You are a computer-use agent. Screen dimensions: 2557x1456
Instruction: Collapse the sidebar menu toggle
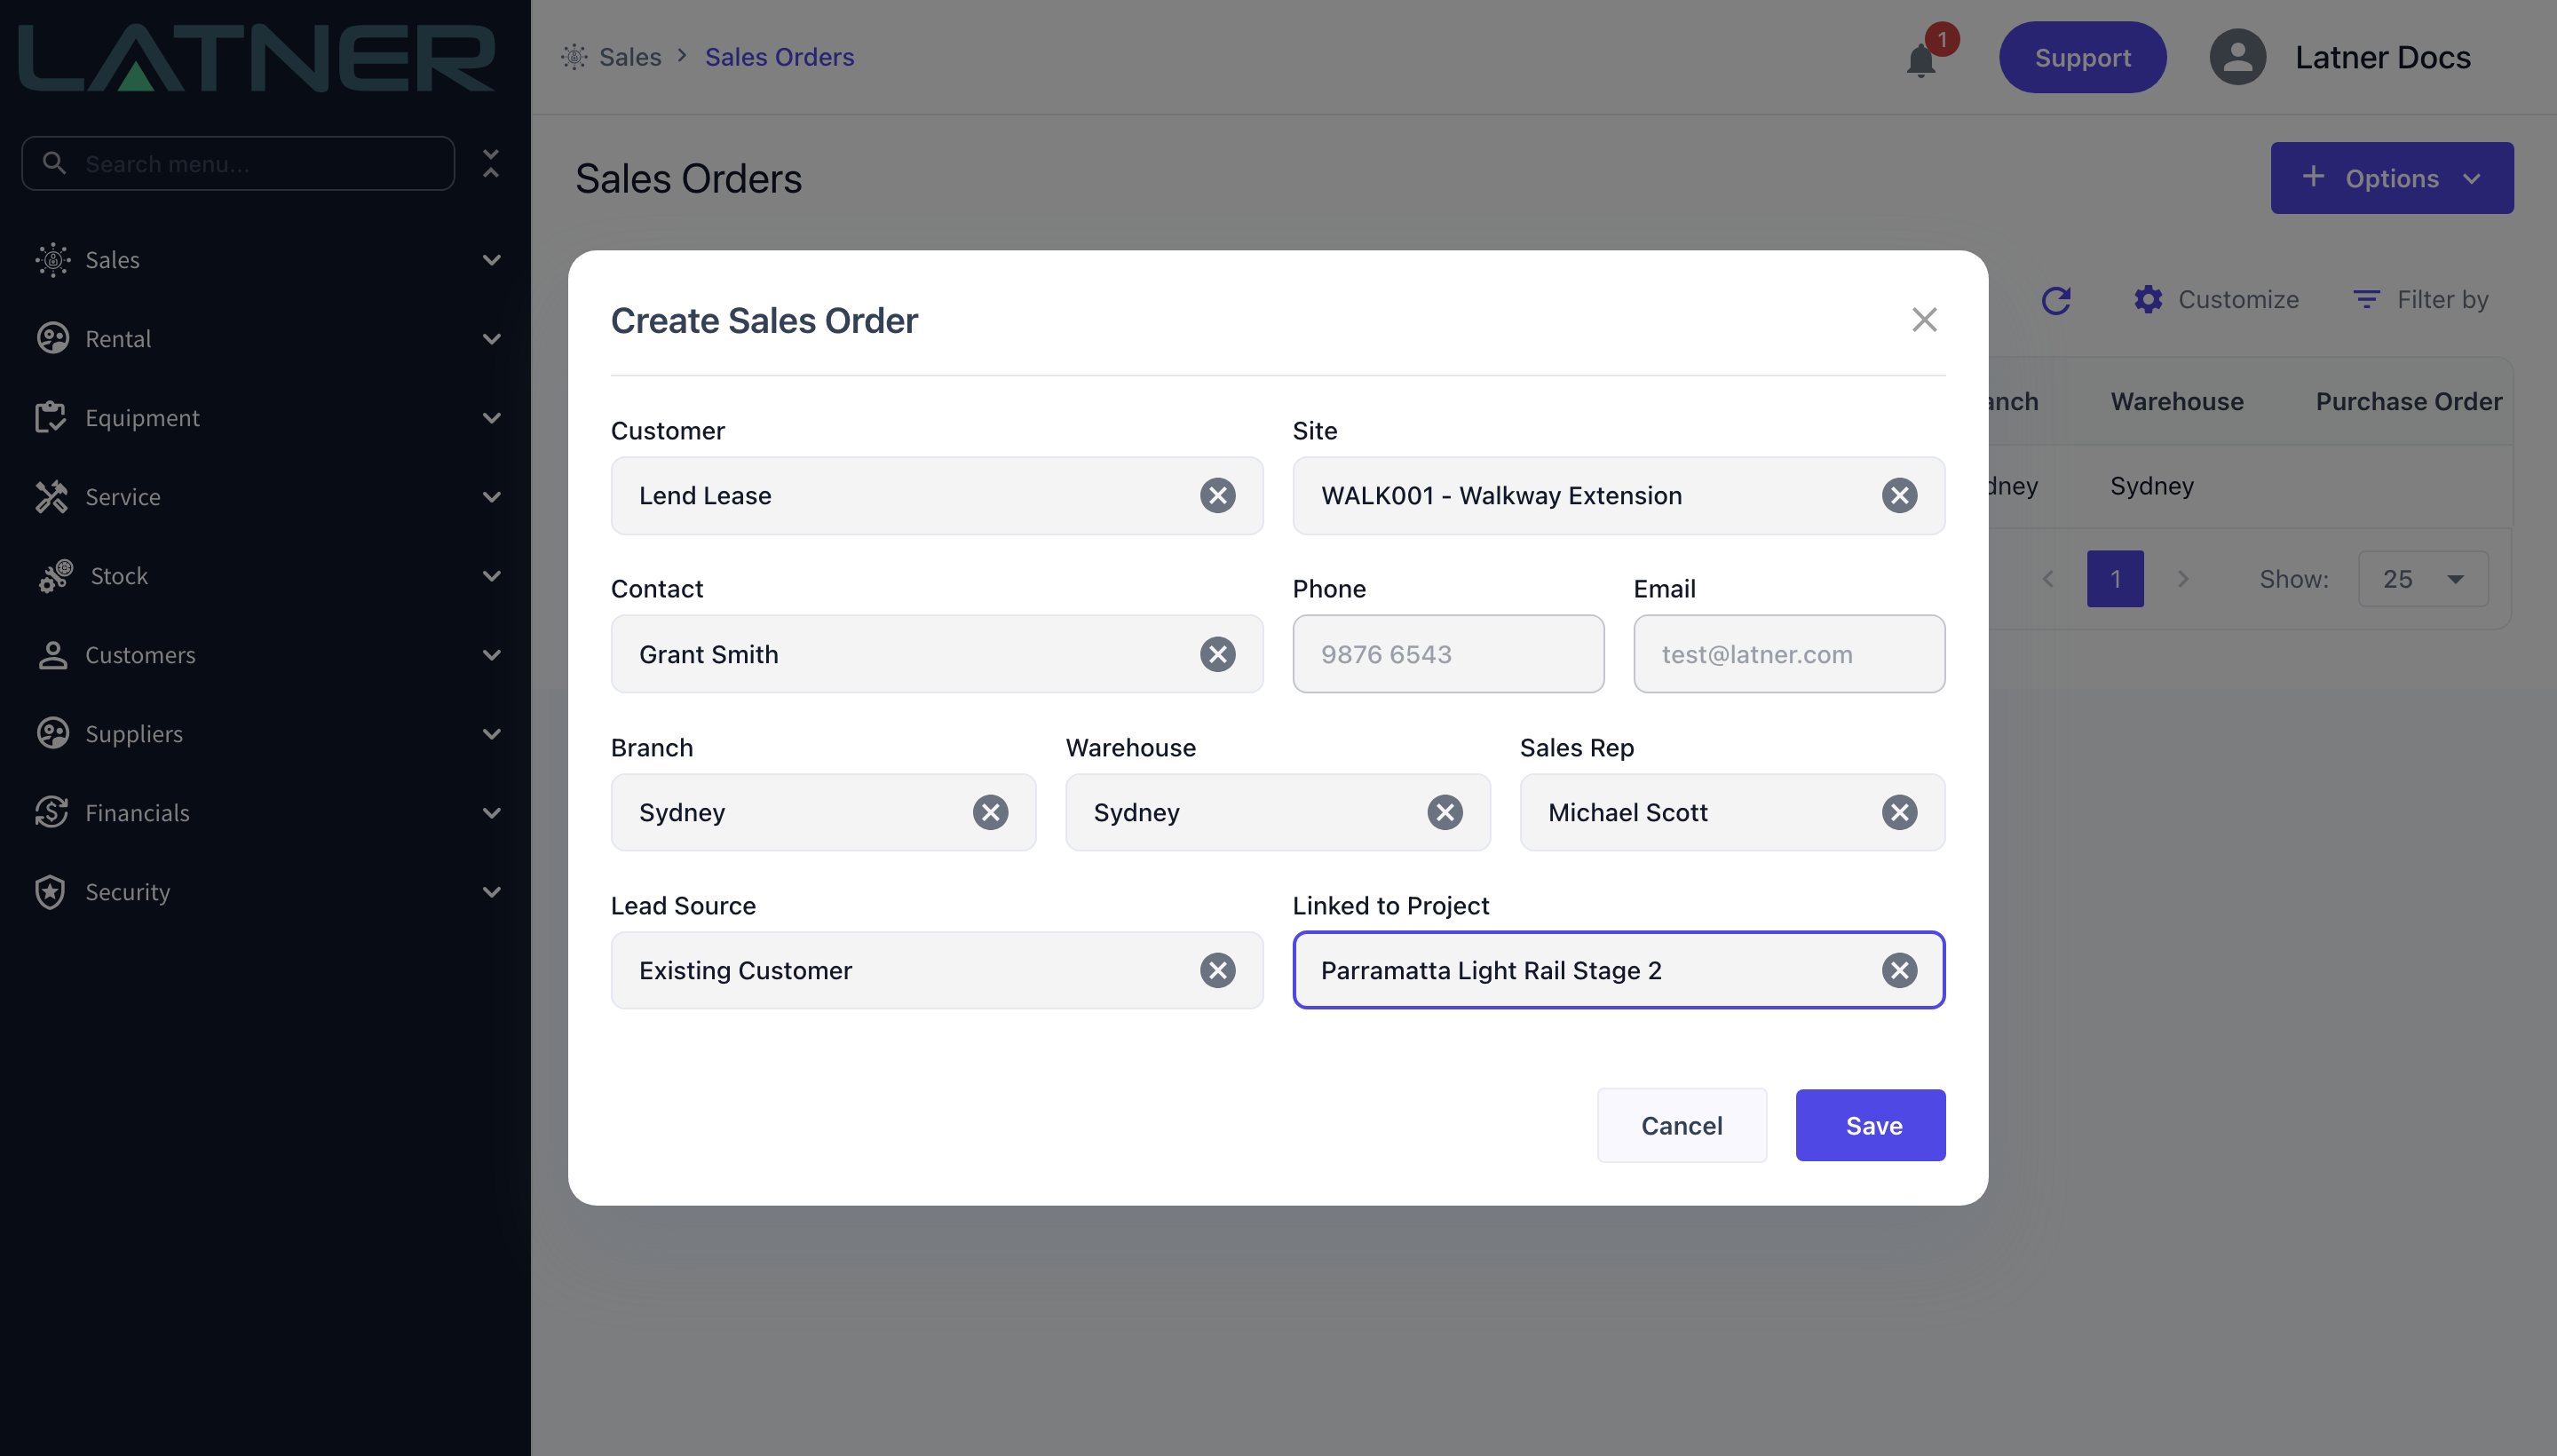point(490,163)
